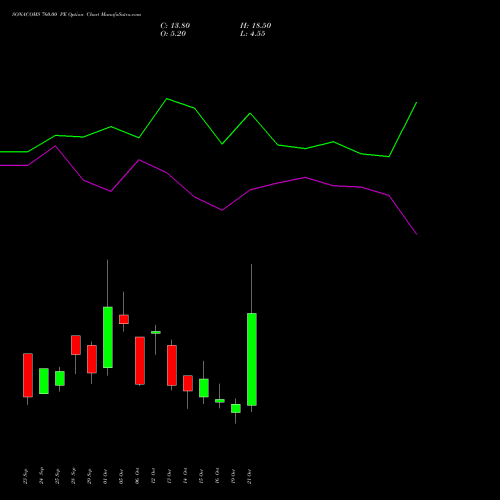This screenshot has height=500, width=500.
Task: Click the '16 Oct' date label
Action: point(218,476)
